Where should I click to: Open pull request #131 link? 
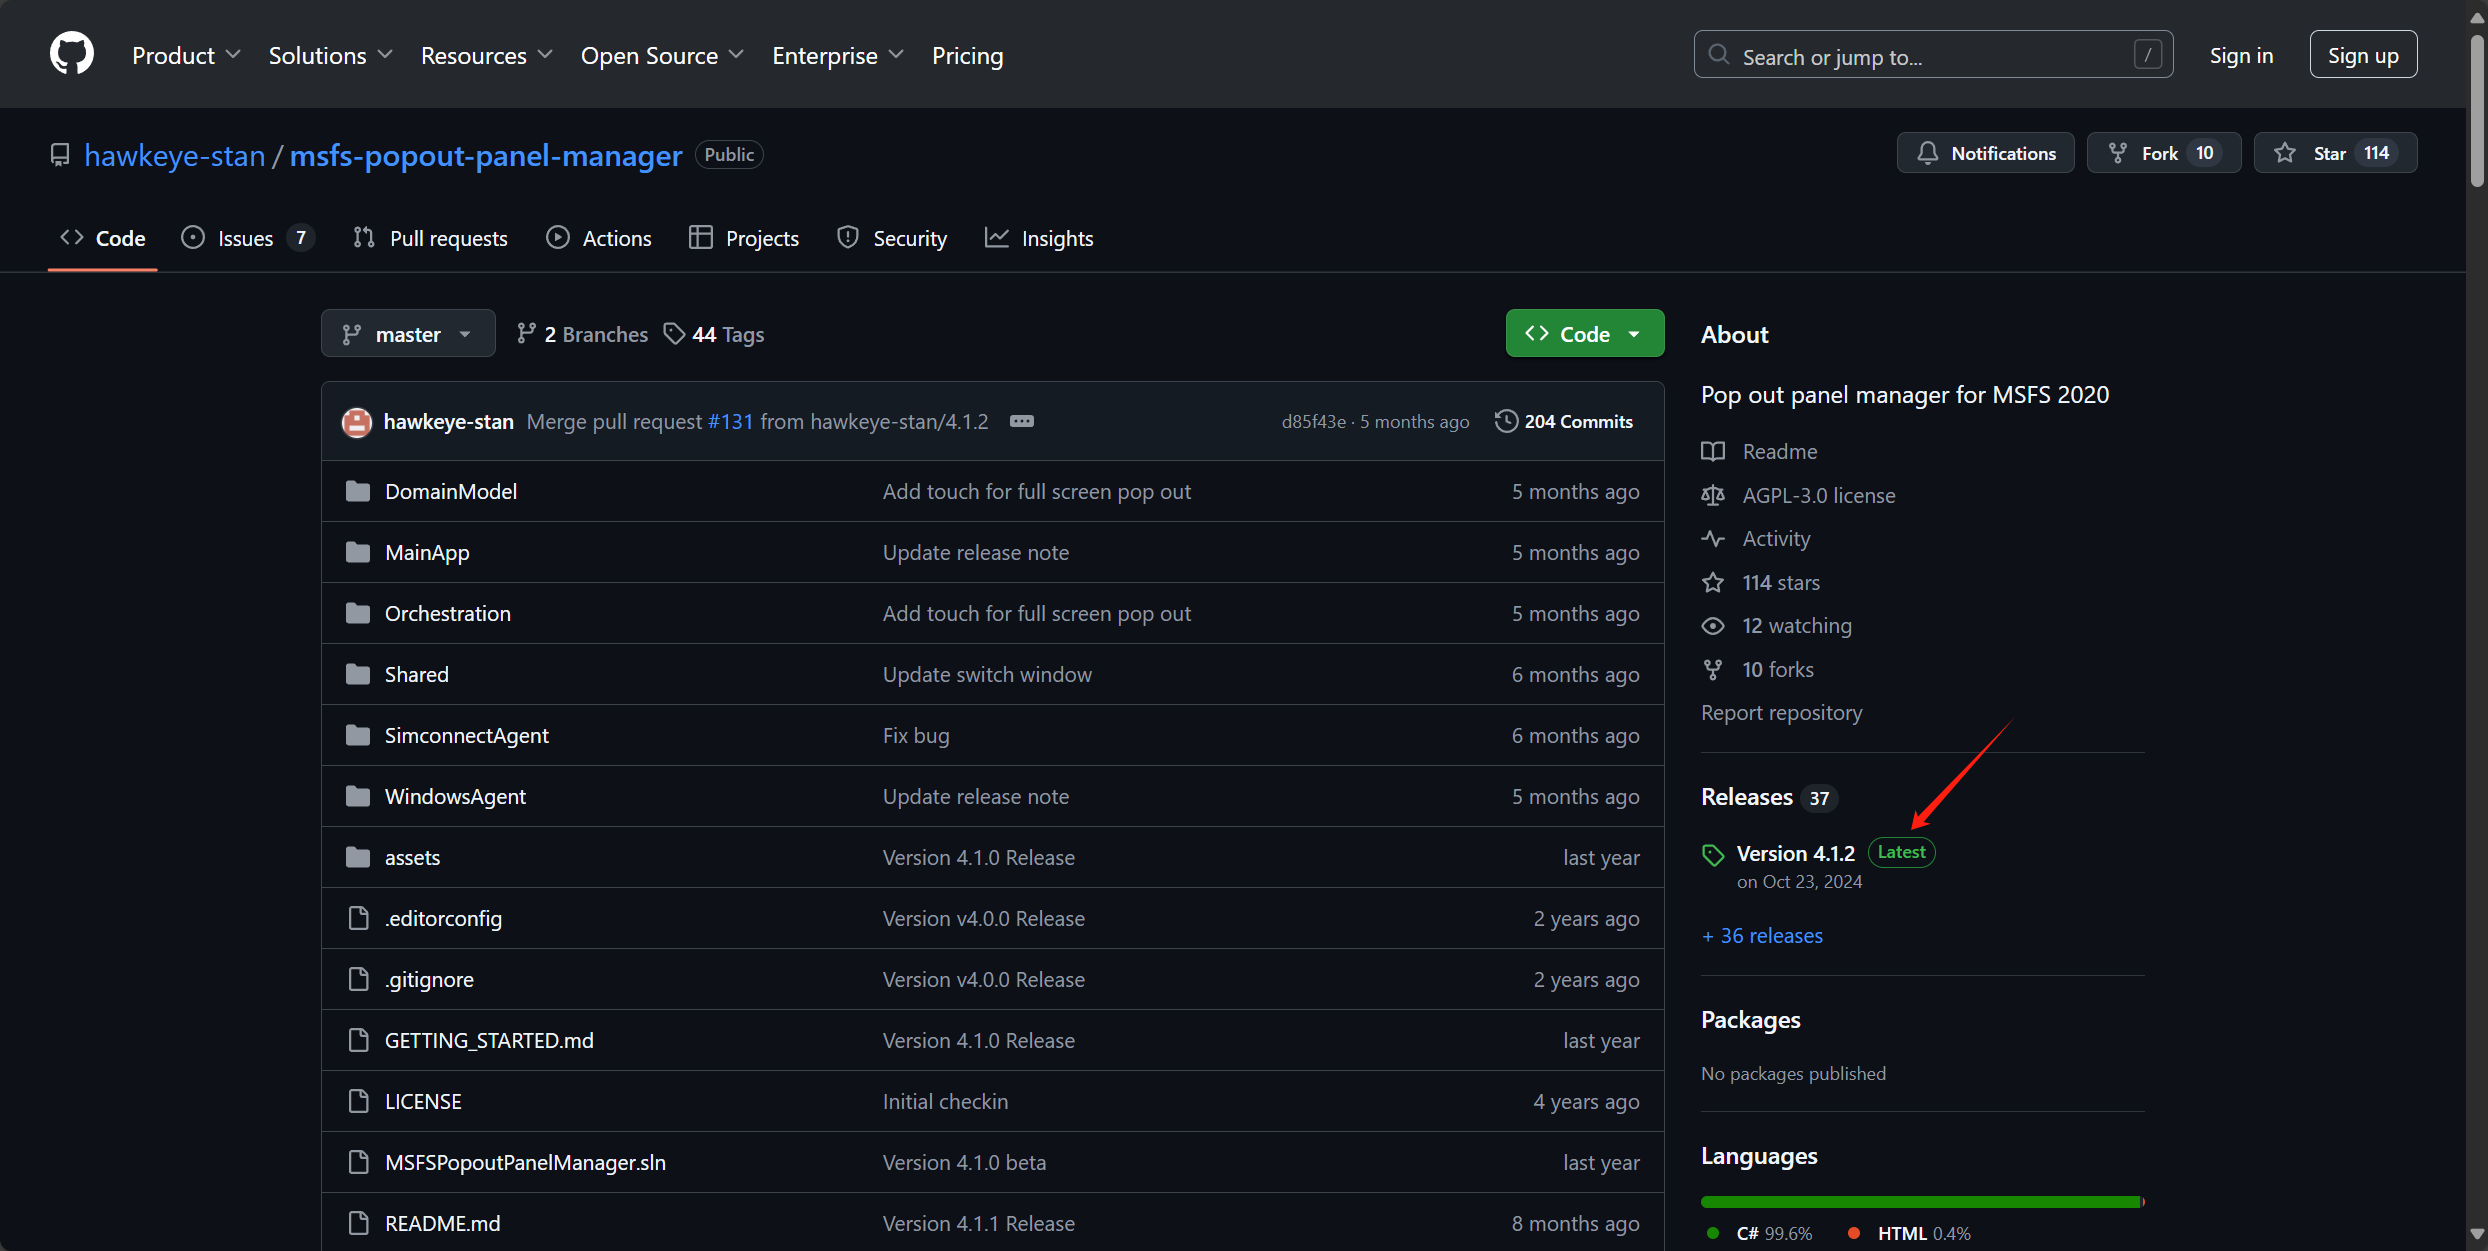(x=730, y=421)
